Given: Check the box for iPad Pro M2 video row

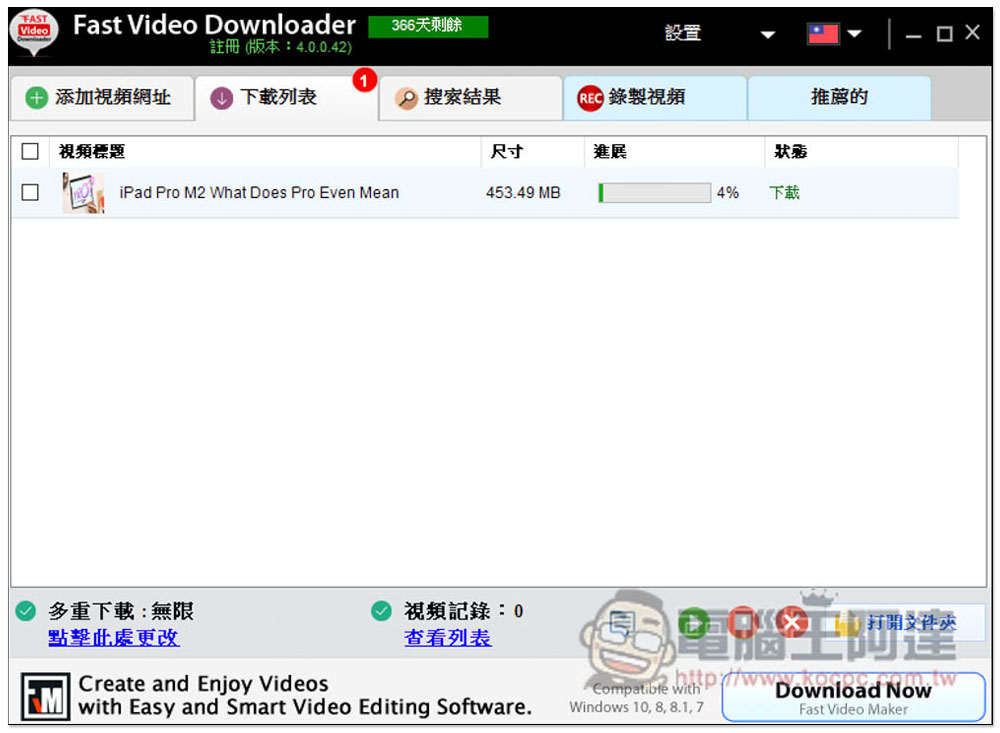Looking at the screenshot, I should click(x=30, y=192).
